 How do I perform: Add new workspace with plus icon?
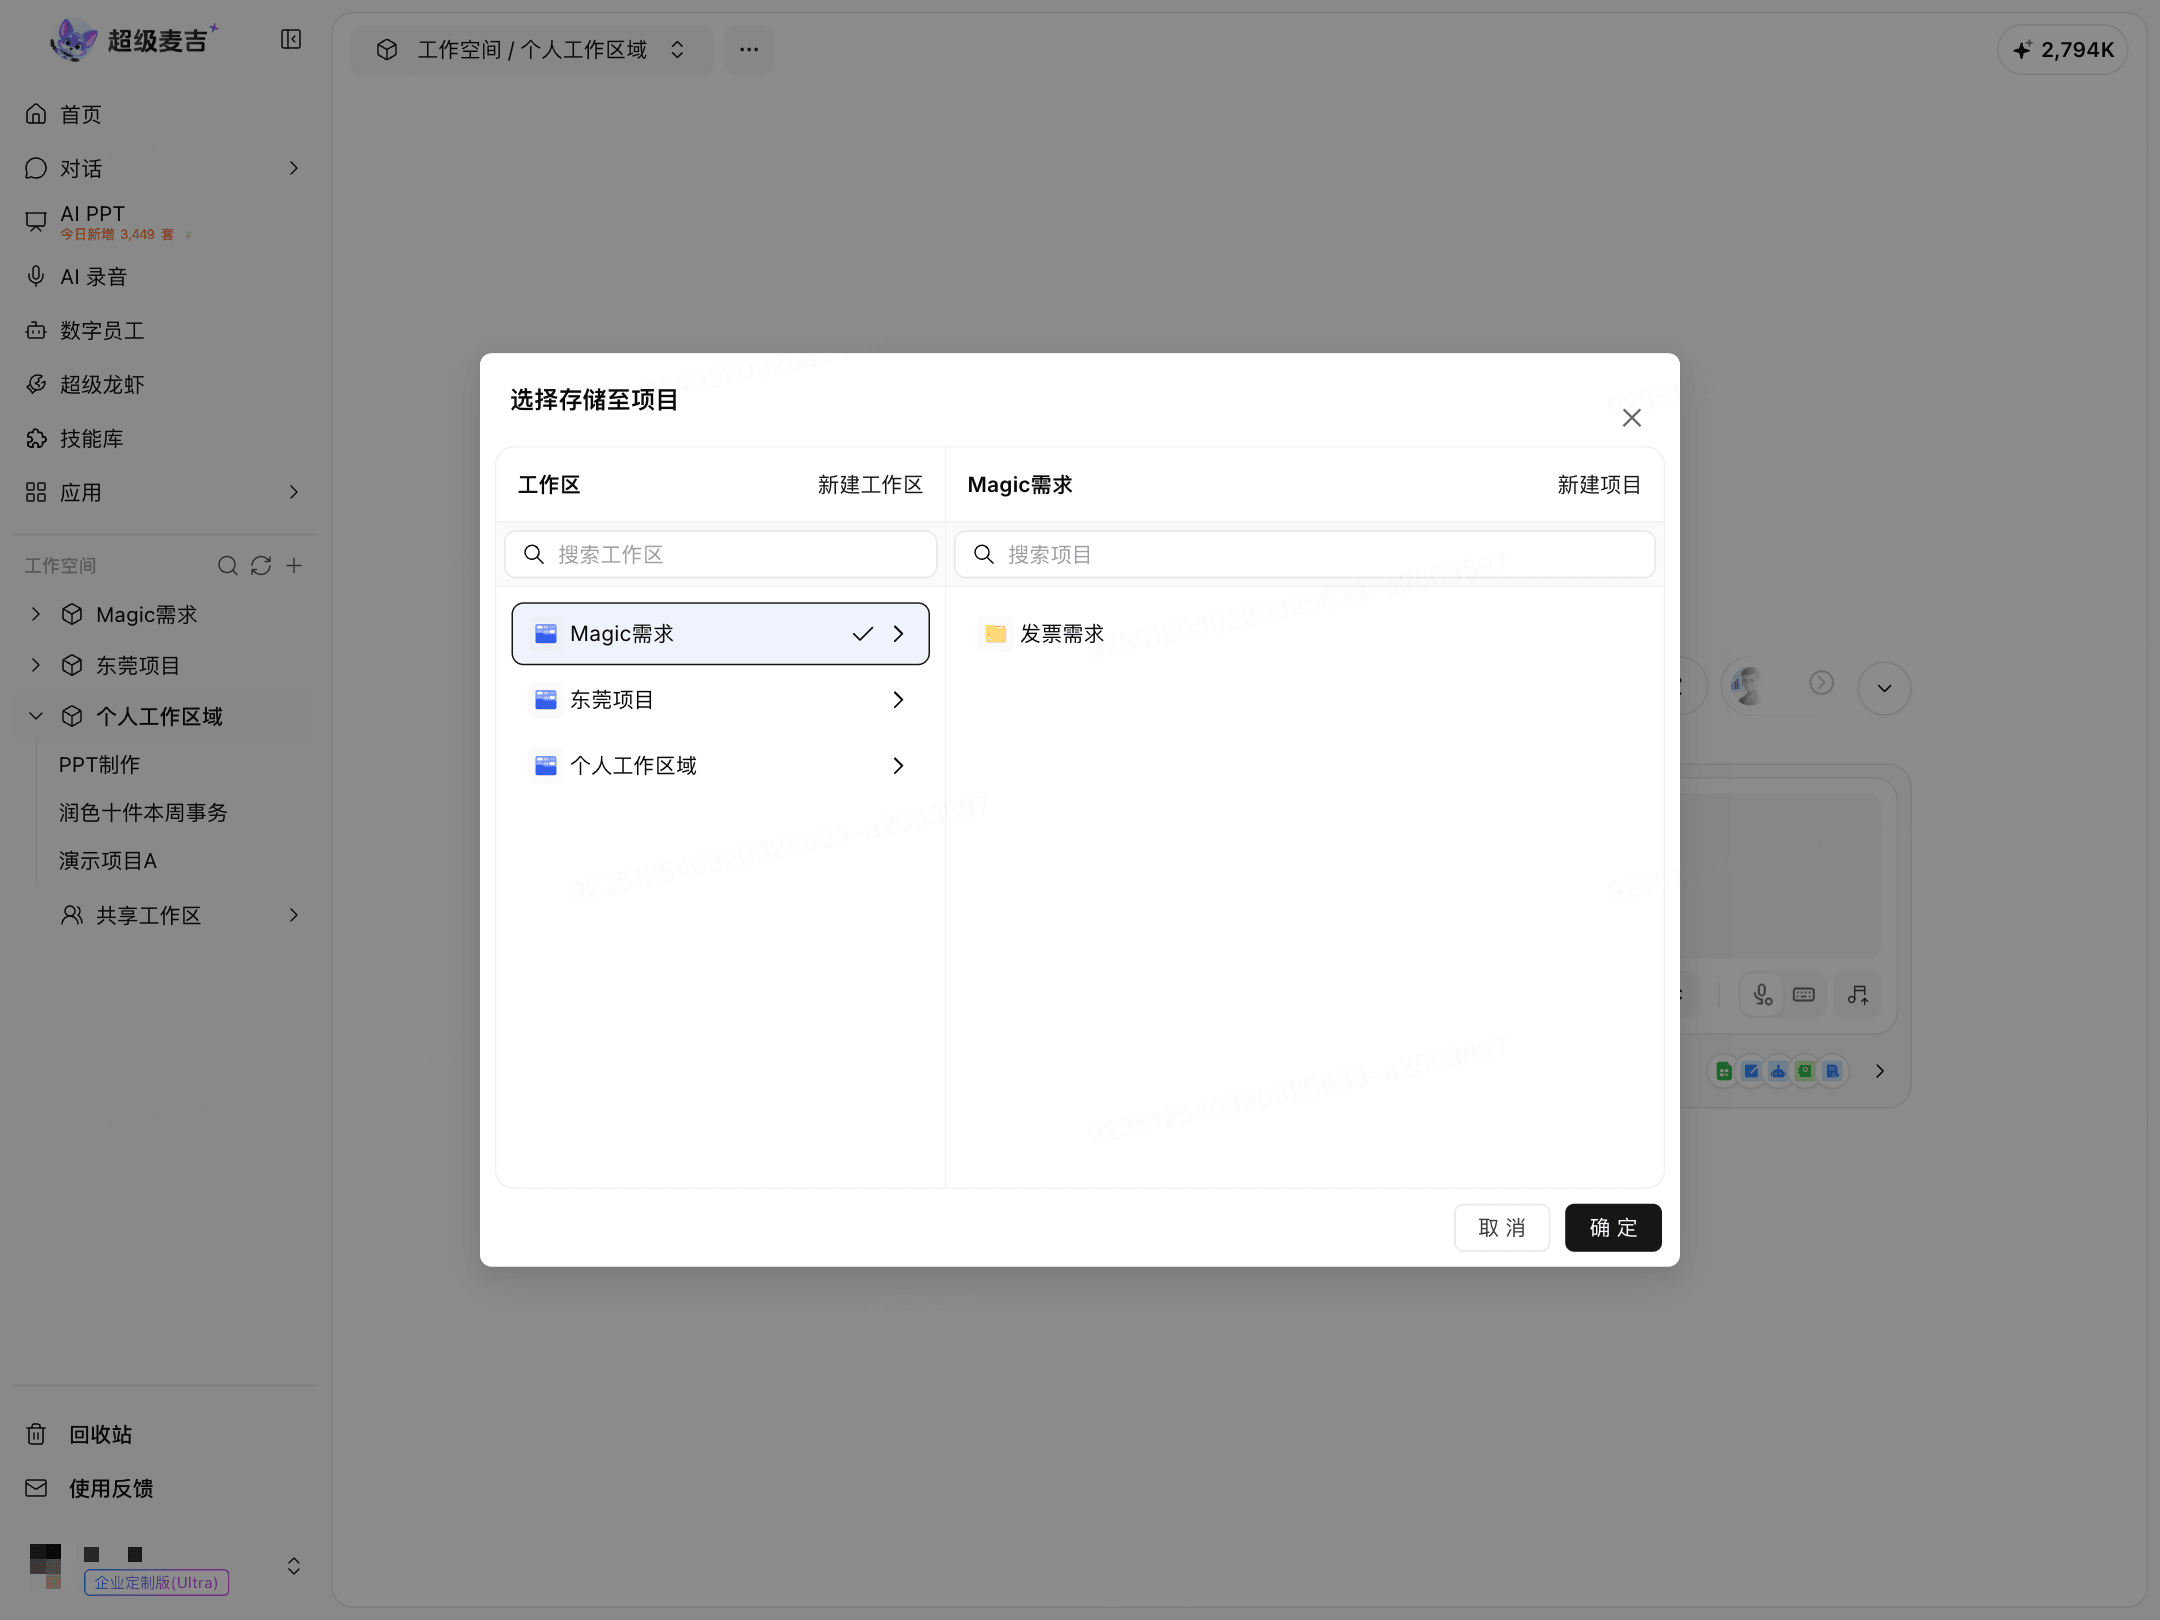(294, 566)
